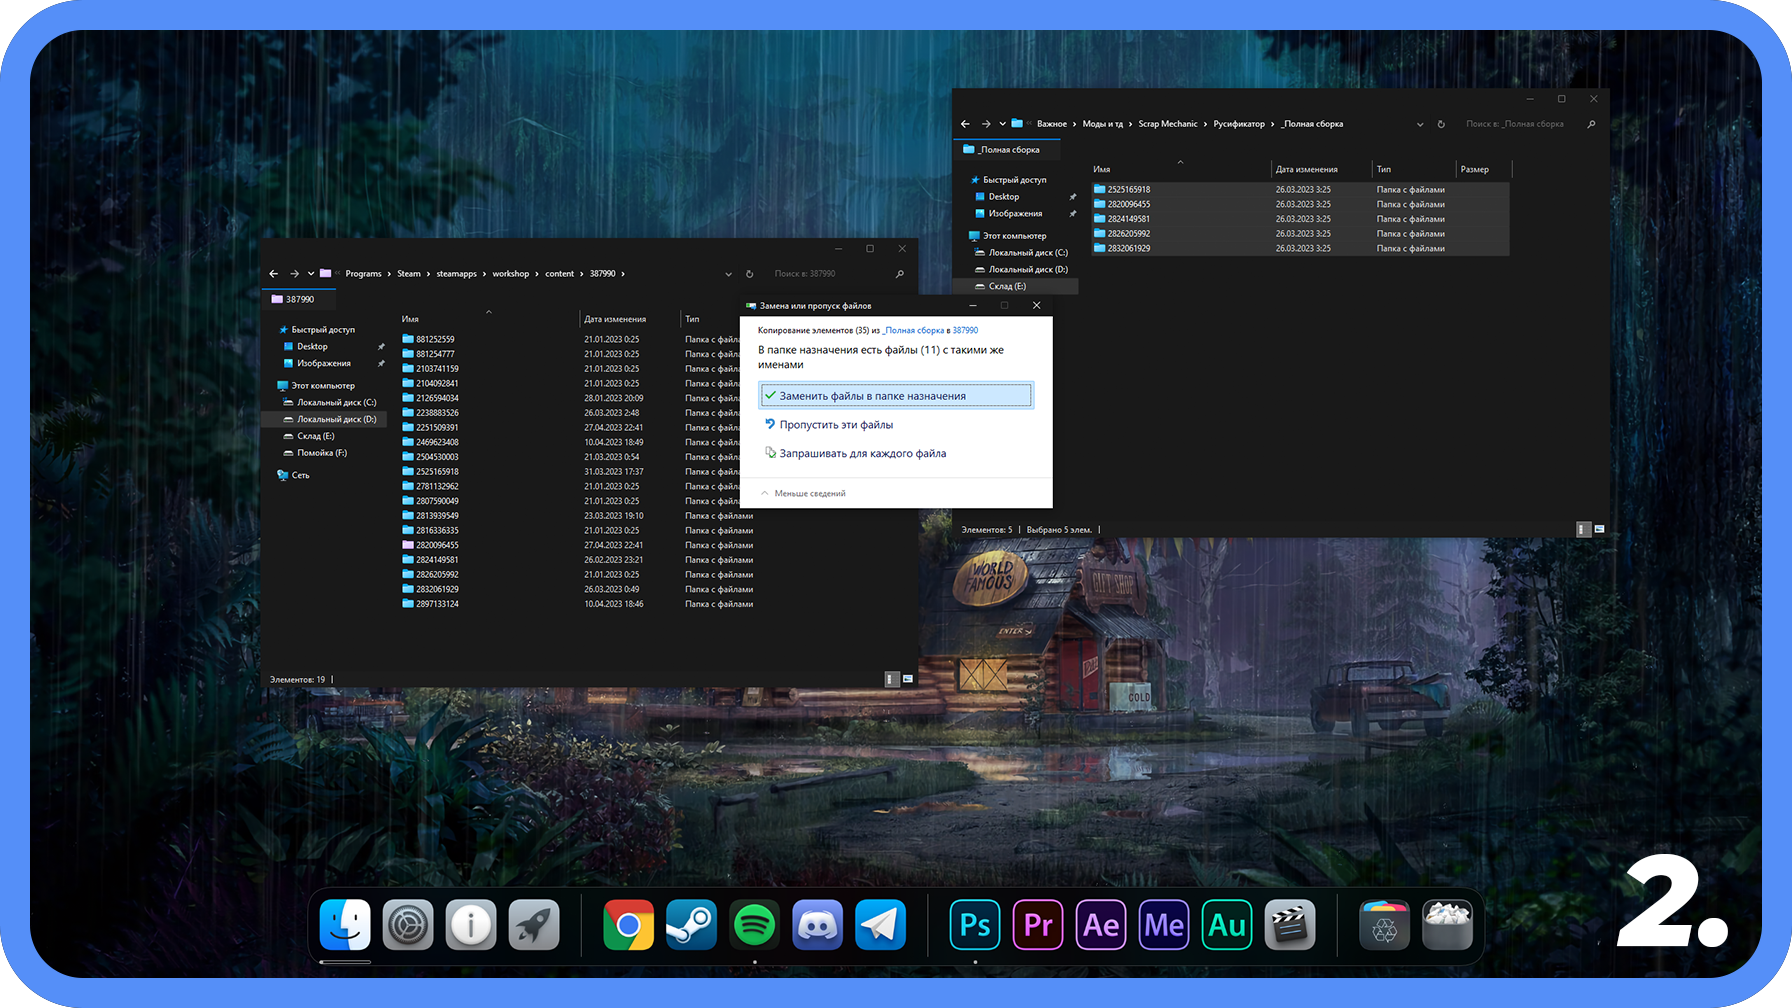
Task: Go forward in the 387990 window
Action: click(294, 274)
